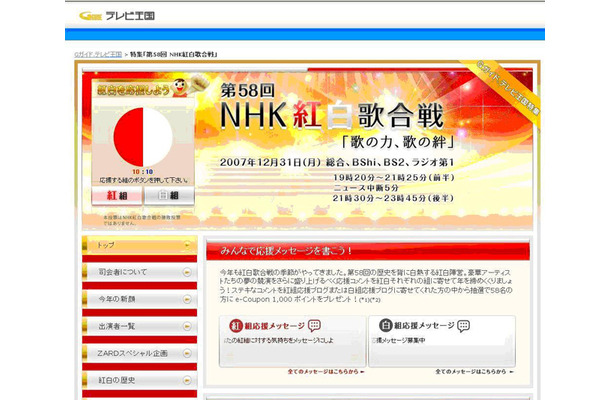Click the 第58回 NHK紅白歌合戦 banner title
This screenshot has height=400, width=610.
tap(332, 107)
